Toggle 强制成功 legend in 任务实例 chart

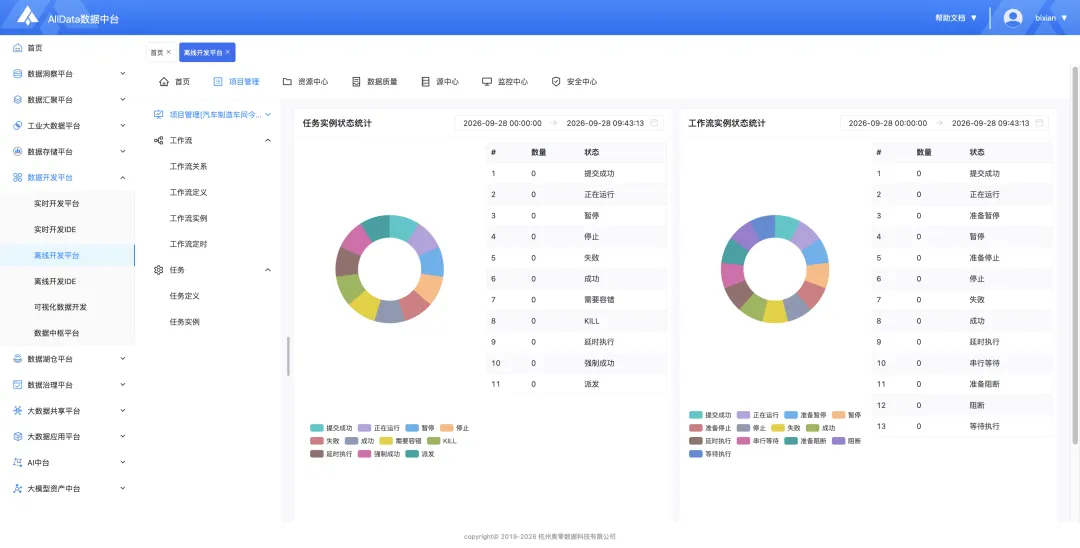click(378, 454)
